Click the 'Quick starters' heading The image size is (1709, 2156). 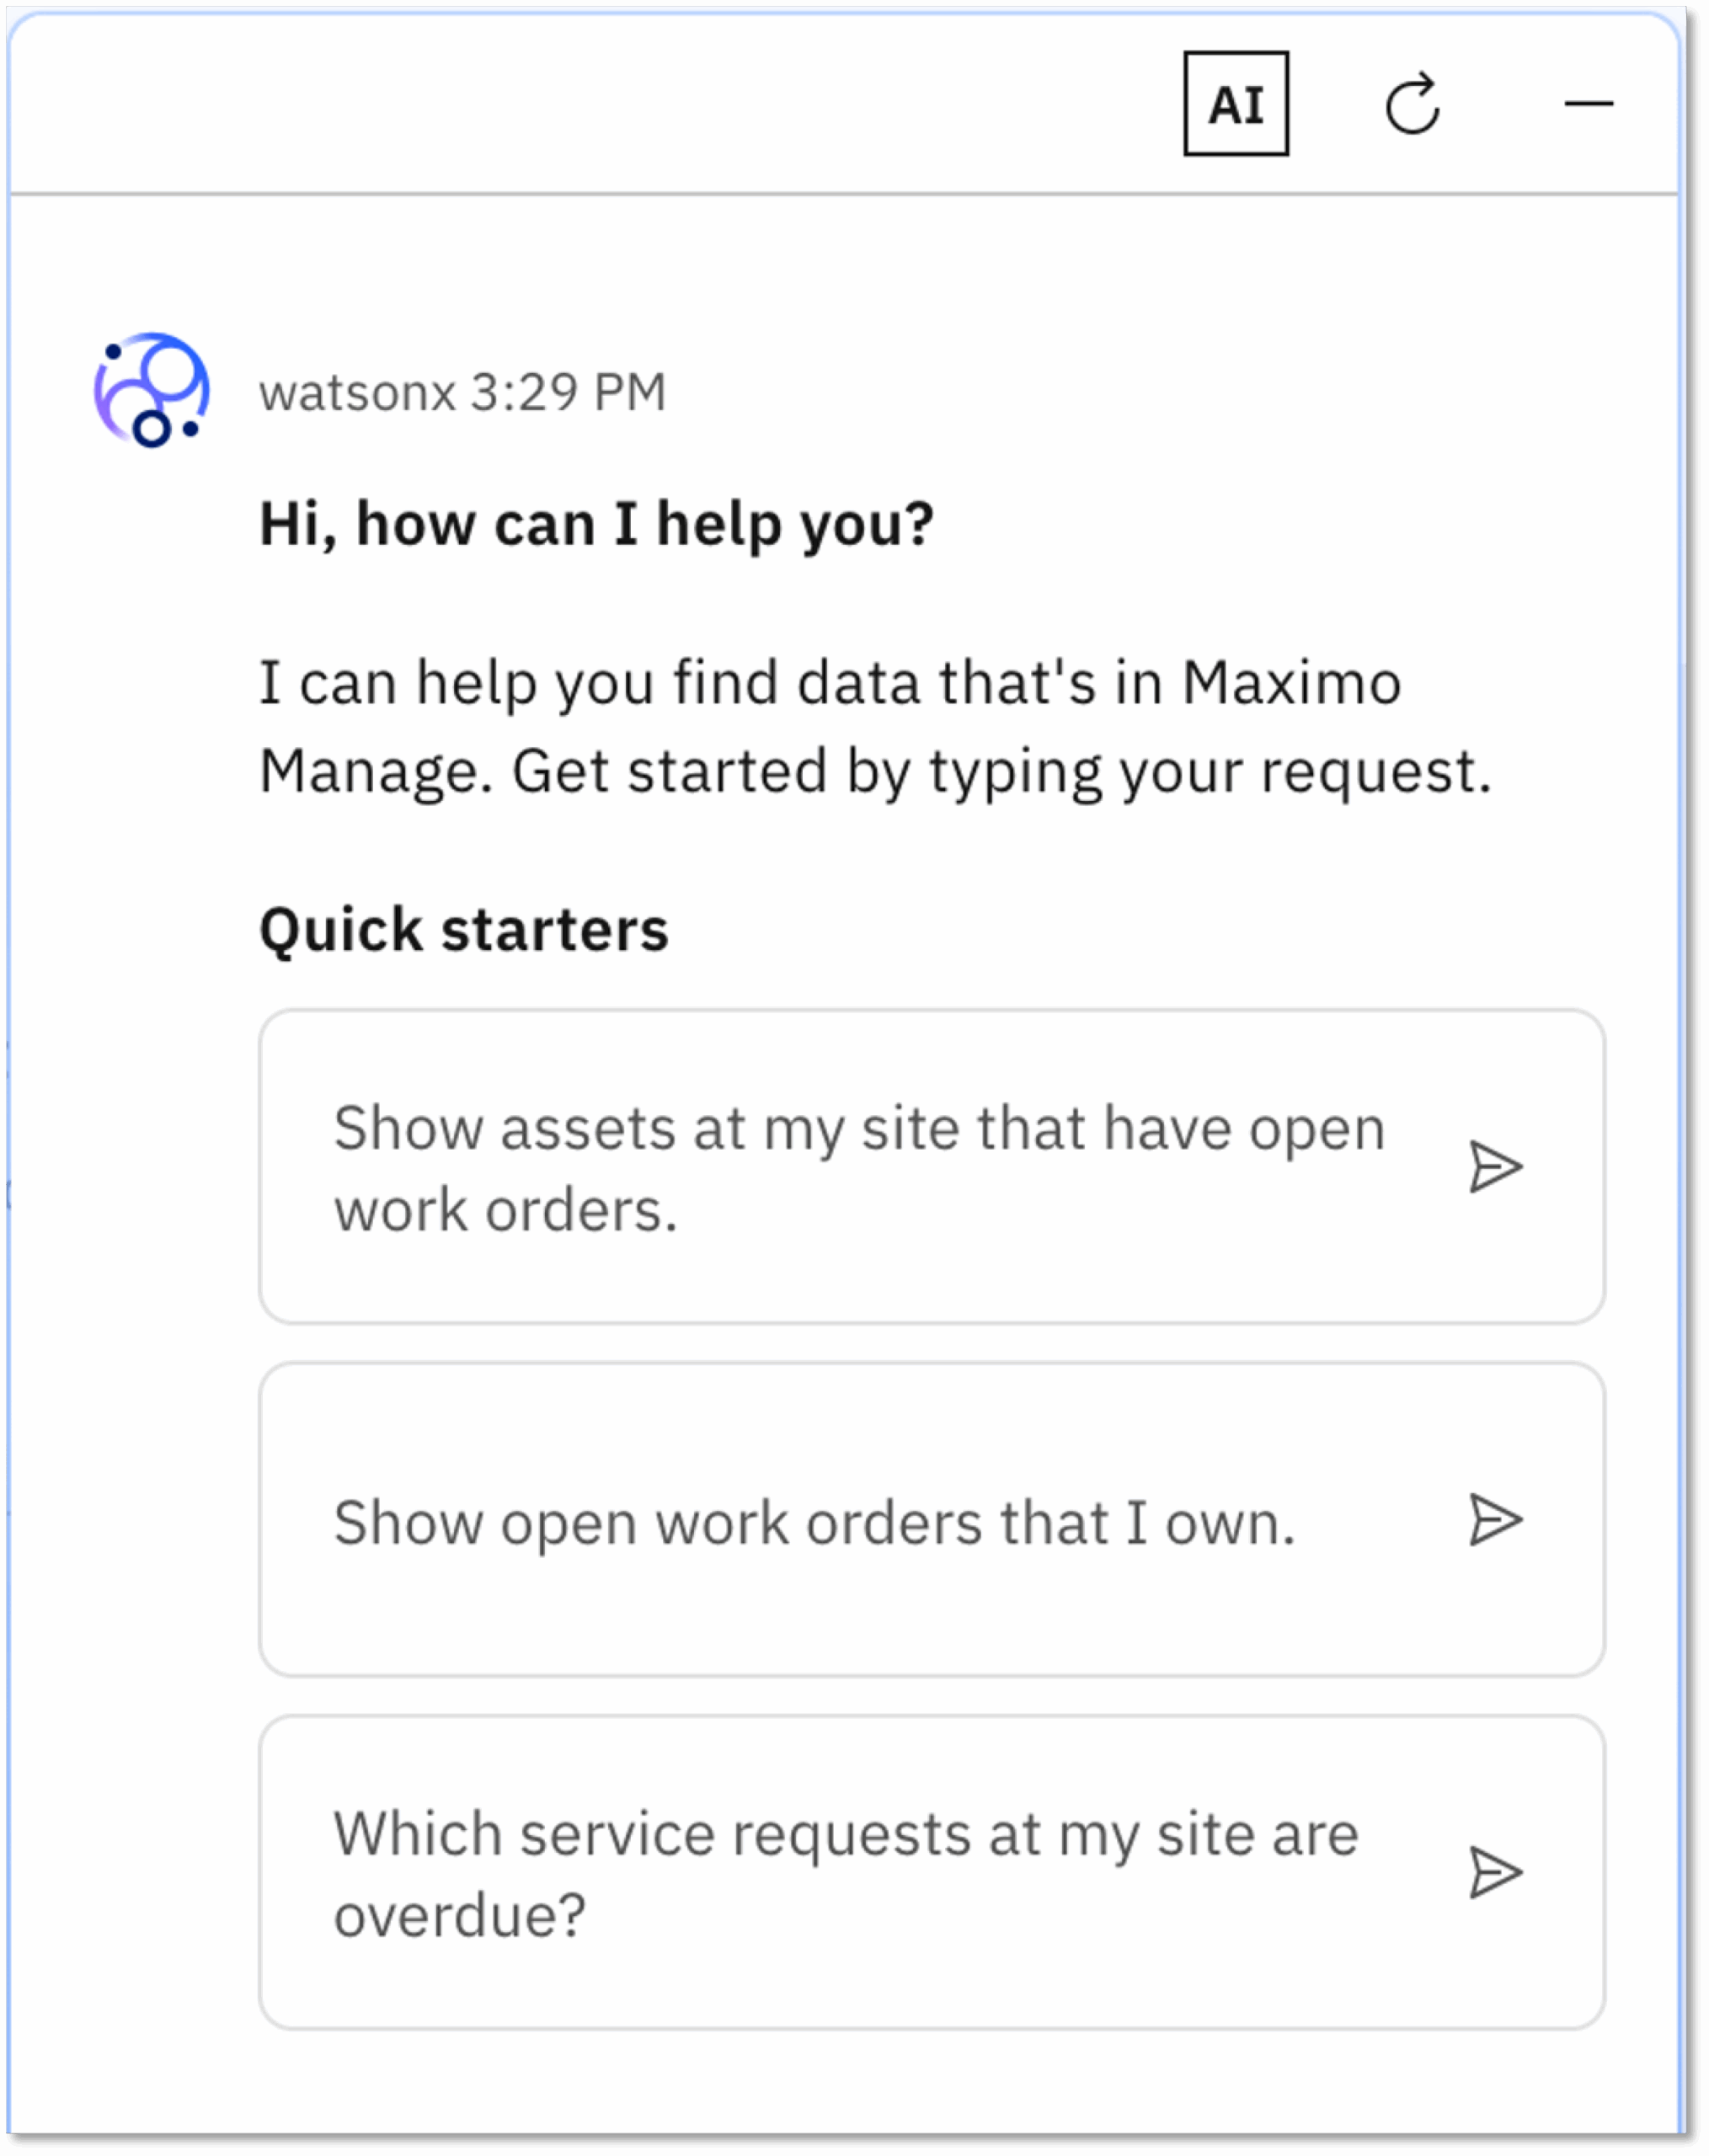(463, 930)
